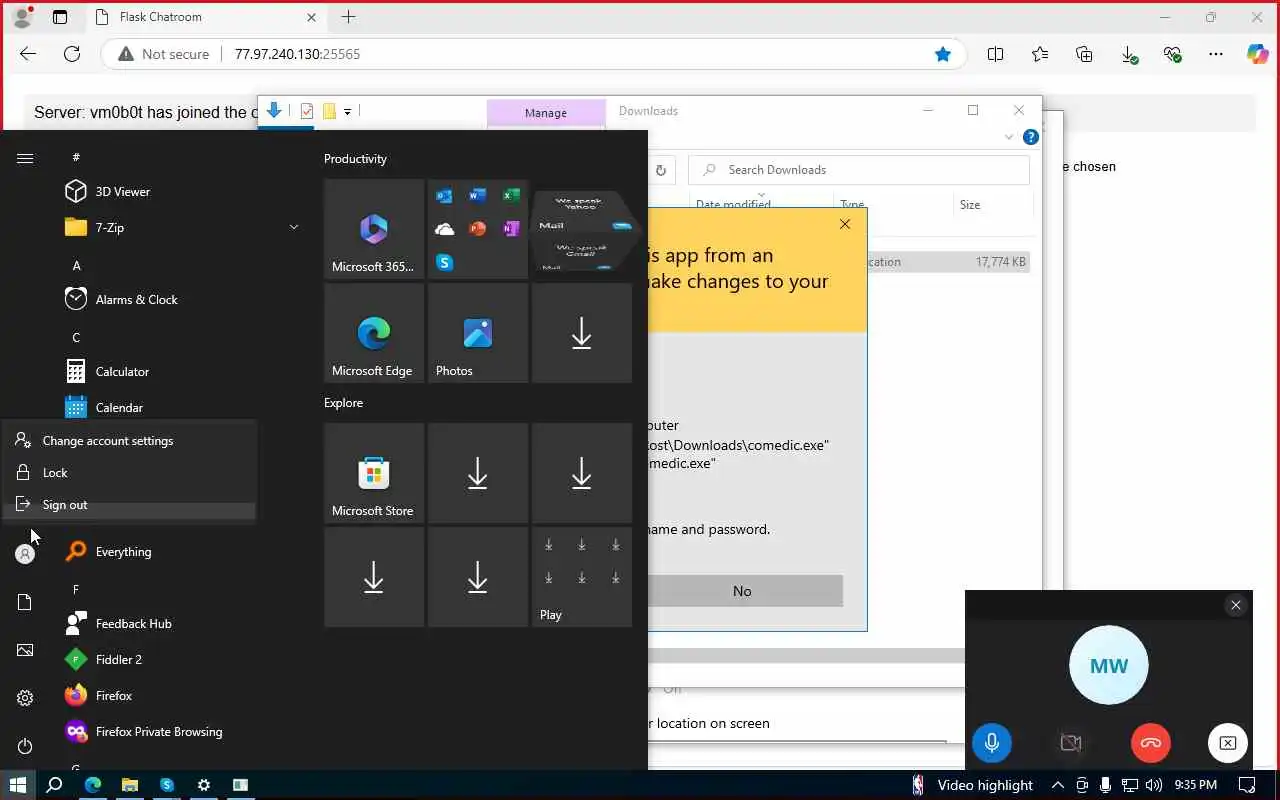
Task: Open the quick access toolbar dropdown arrow
Action: pyautogui.click(x=348, y=111)
